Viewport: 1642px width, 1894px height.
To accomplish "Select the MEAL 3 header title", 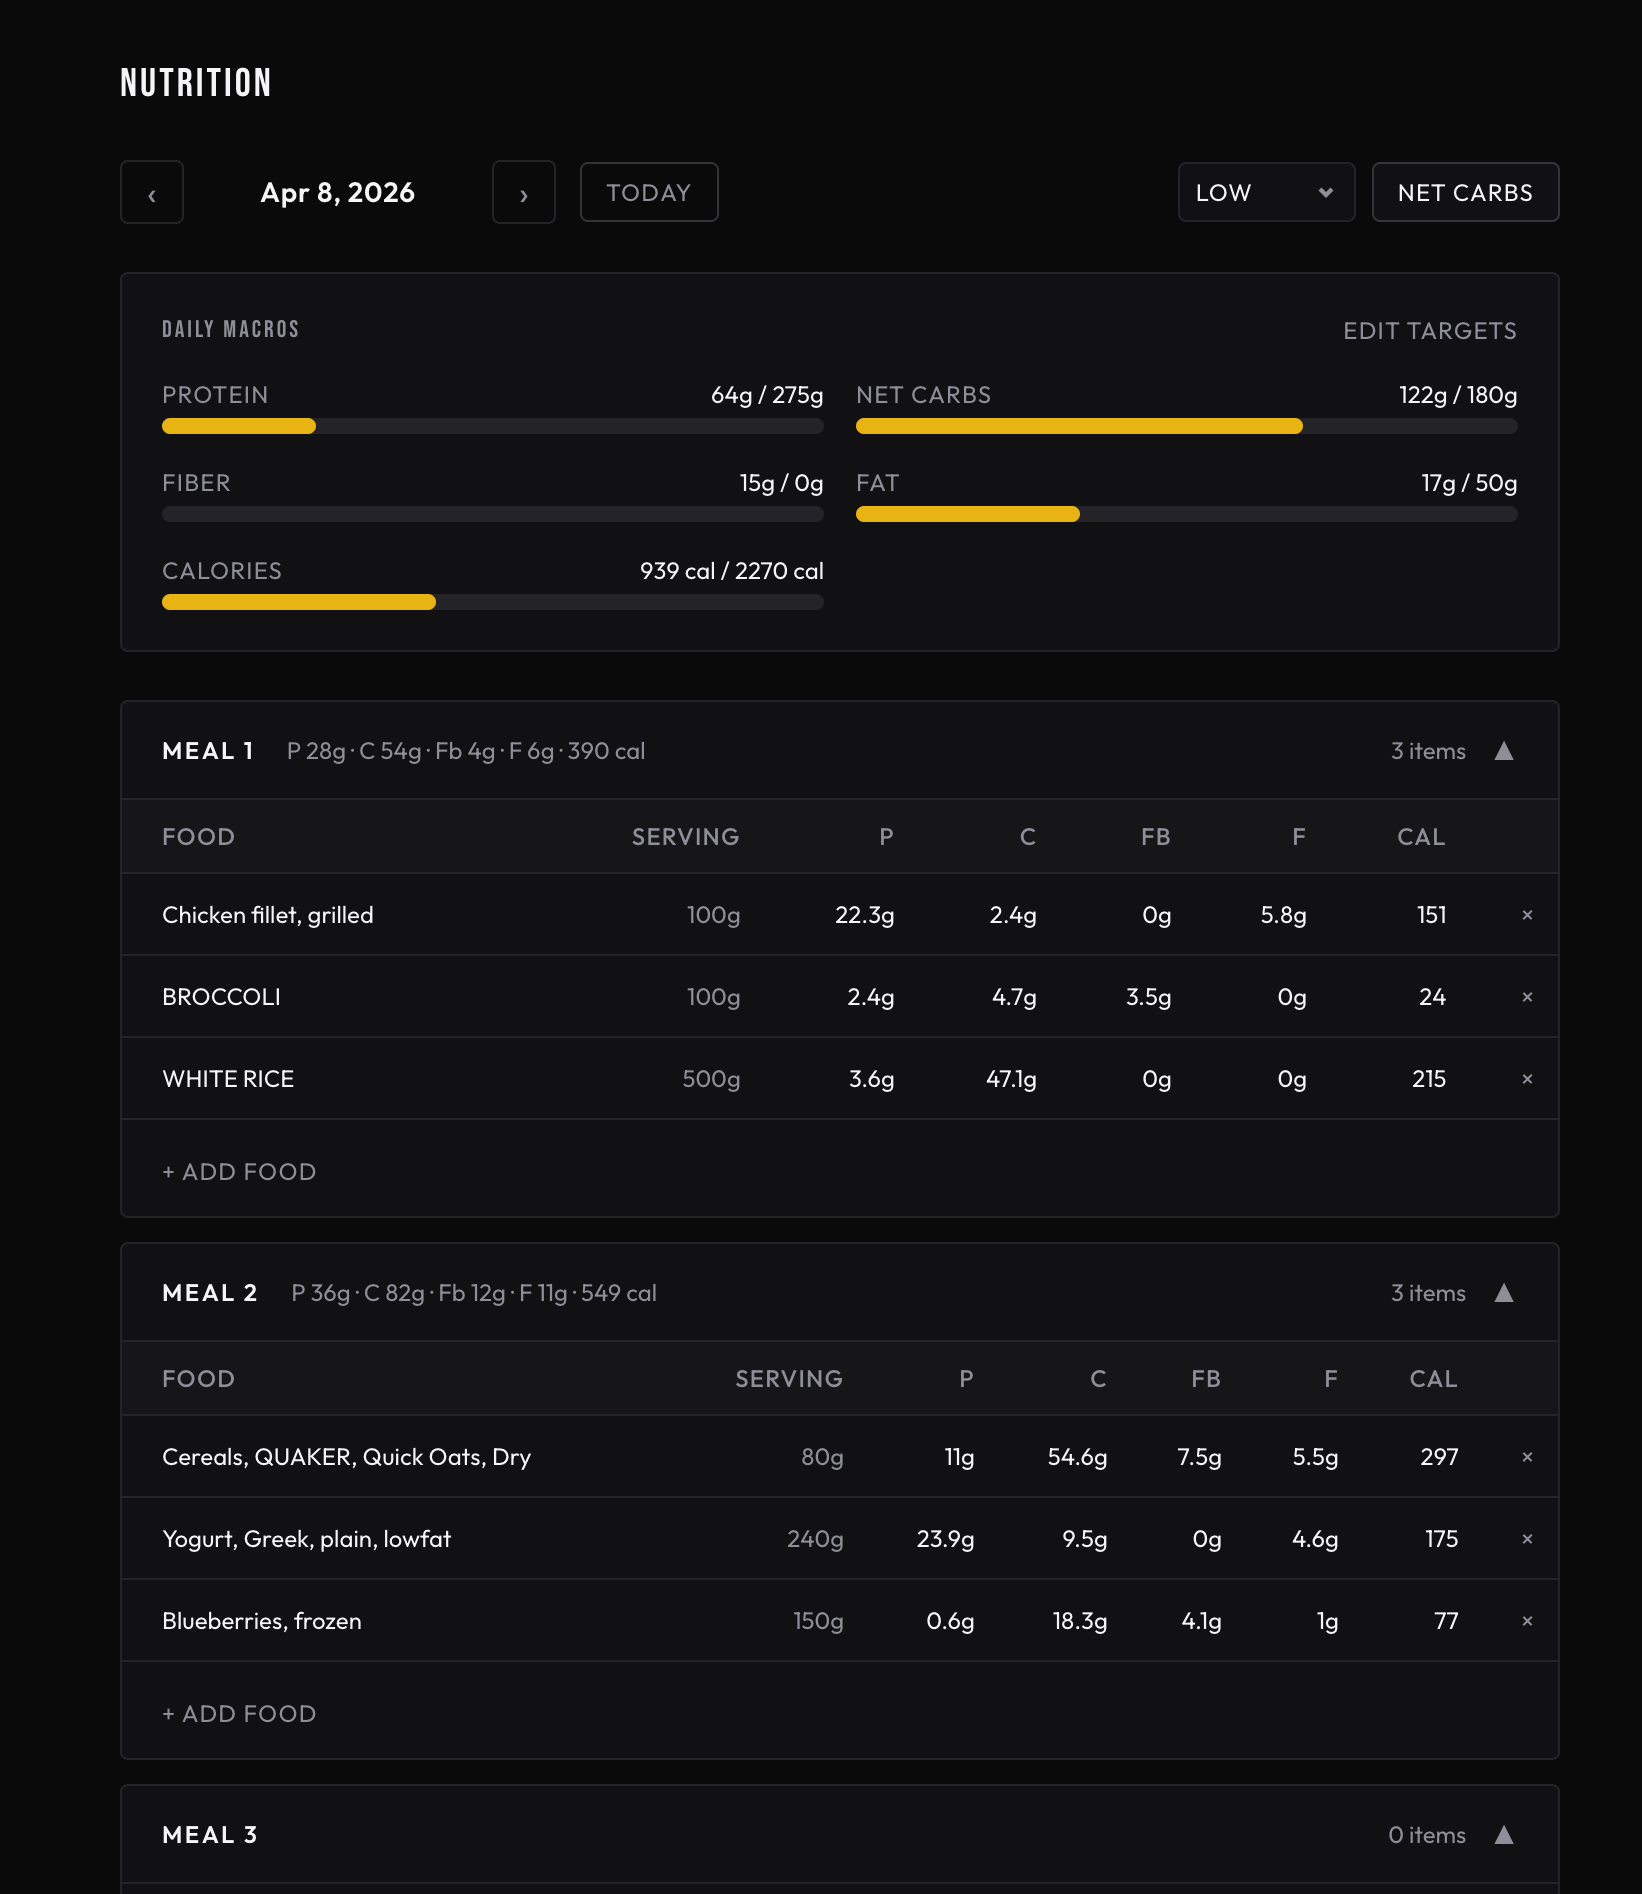I will point(210,1835).
